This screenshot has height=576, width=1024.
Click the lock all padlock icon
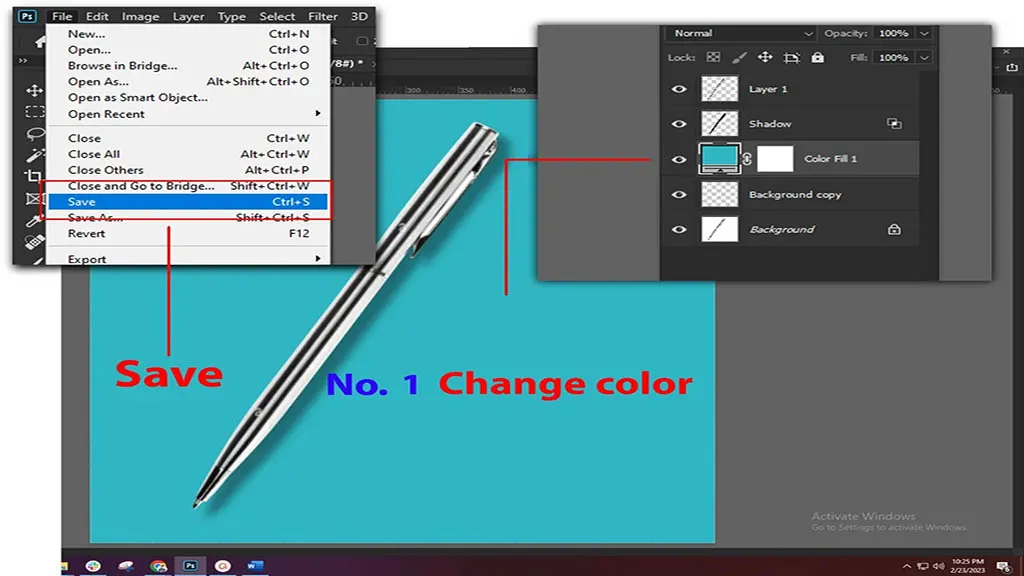tap(818, 57)
